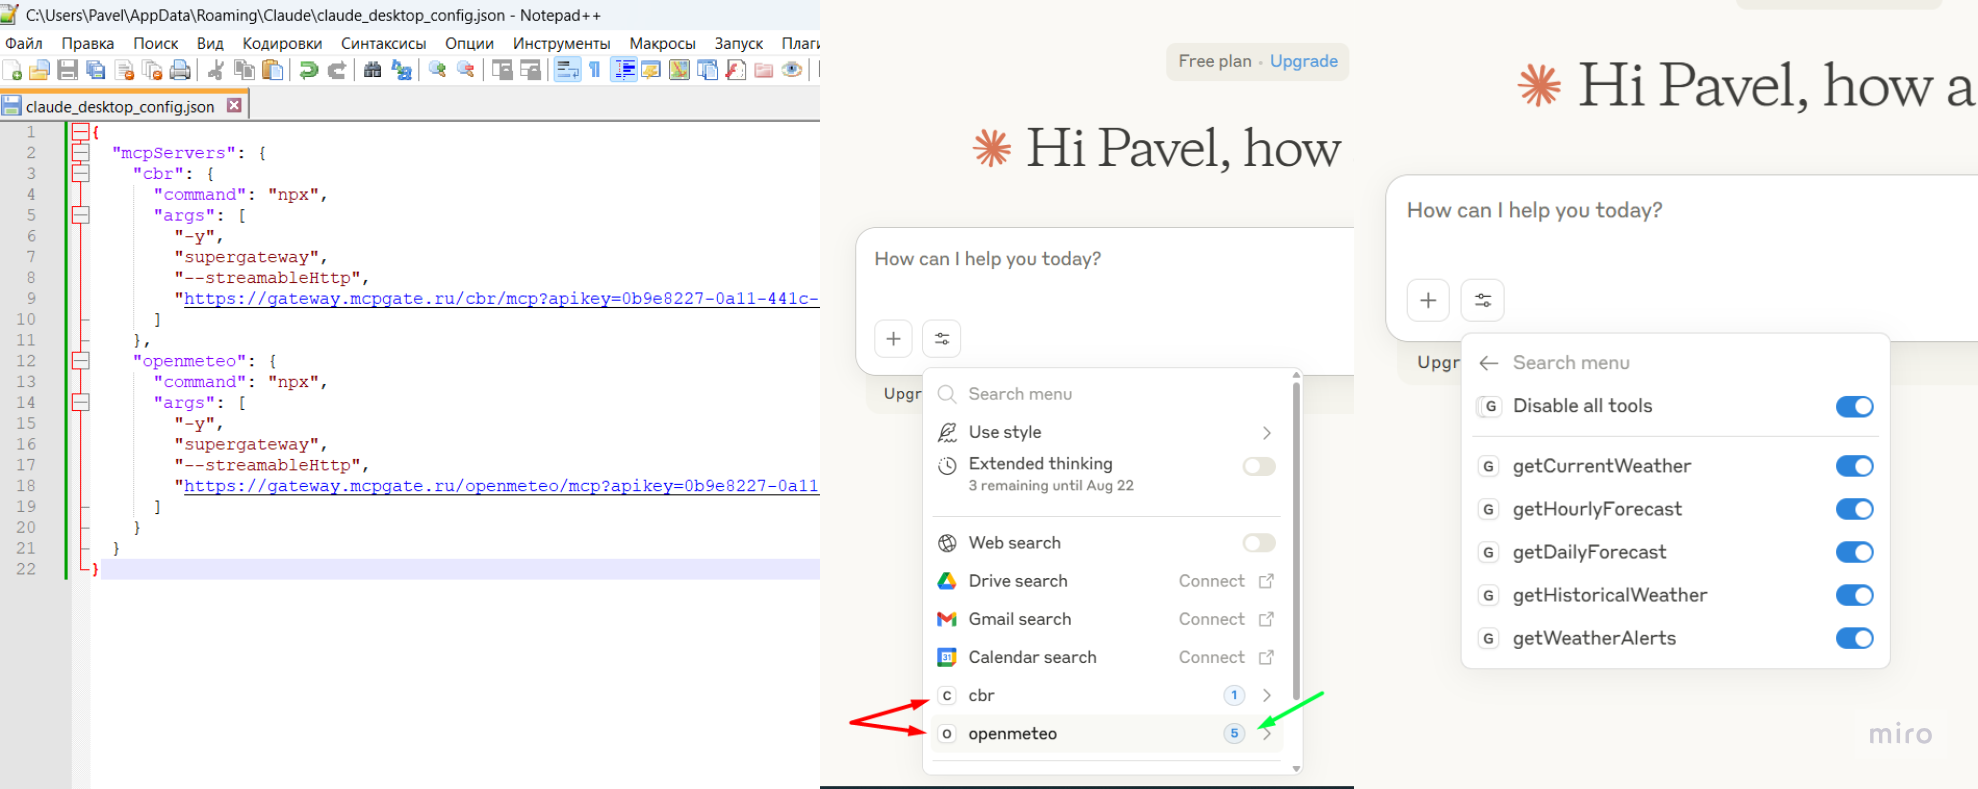Connect Calendar search

[x=1226, y=657]
